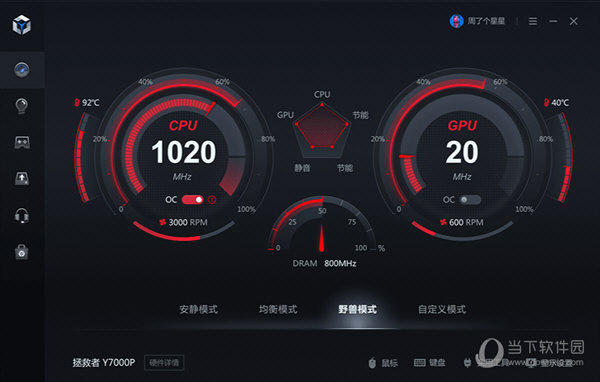This screenshot has height=382, width=600.
Task: Disable the CPU OC overclock switch
Action: pyautogui.click(x=192, y=199)
